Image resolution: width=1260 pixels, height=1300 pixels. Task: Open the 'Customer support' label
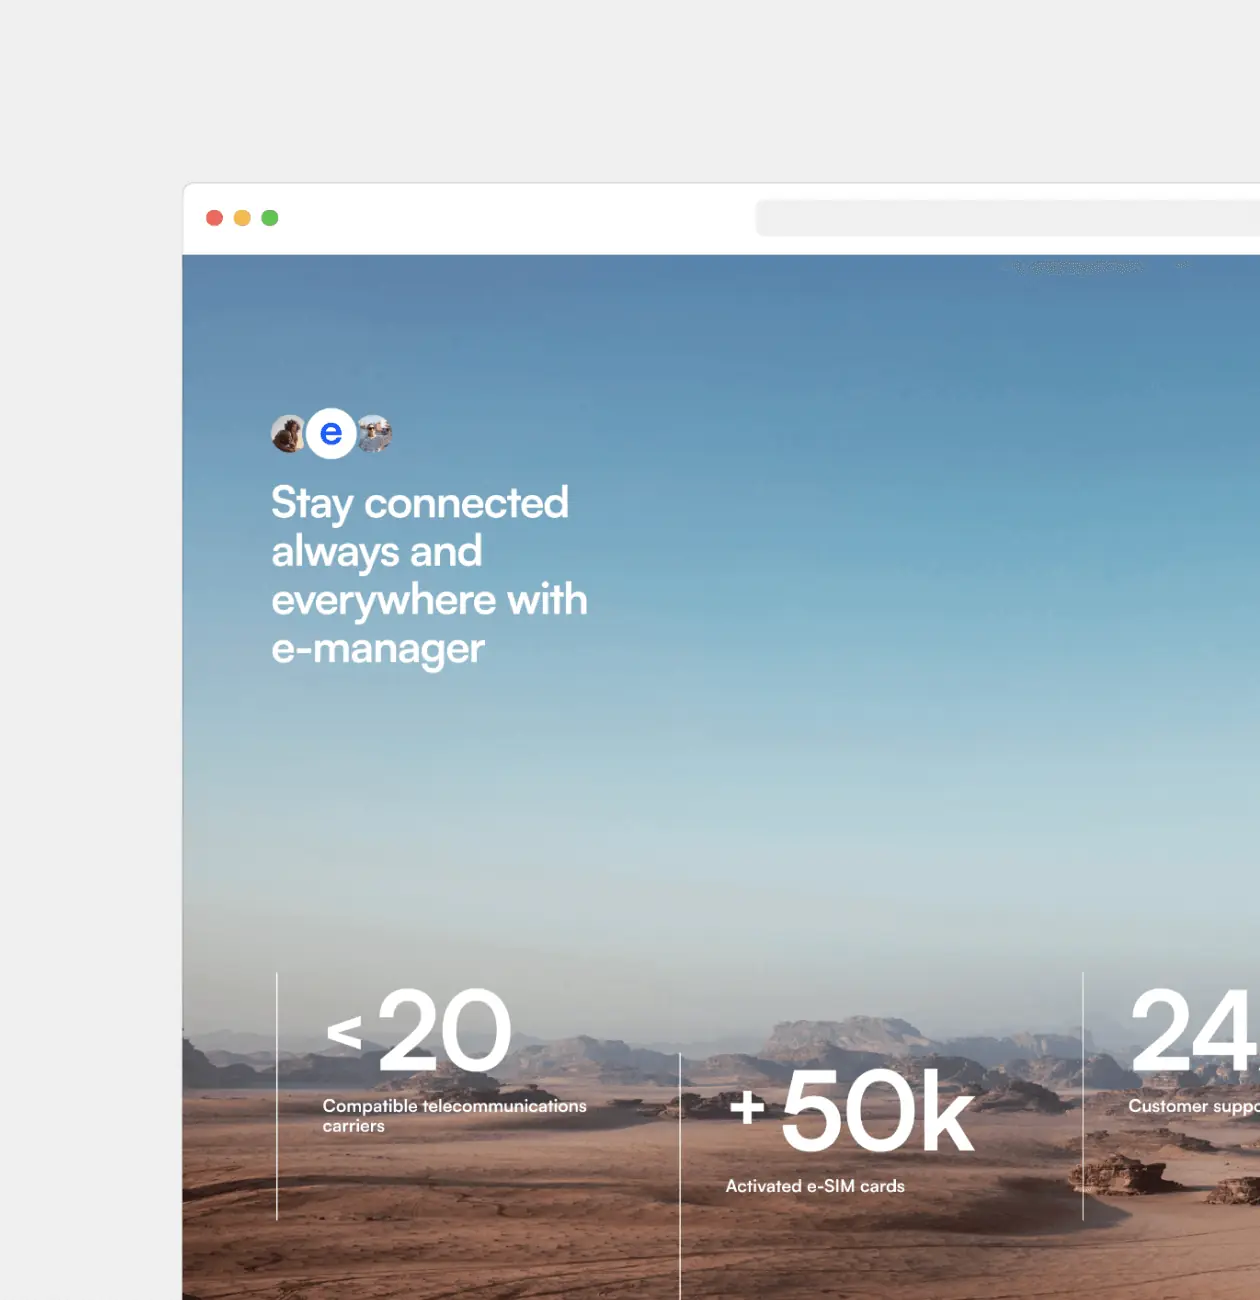point(1193,1106)
